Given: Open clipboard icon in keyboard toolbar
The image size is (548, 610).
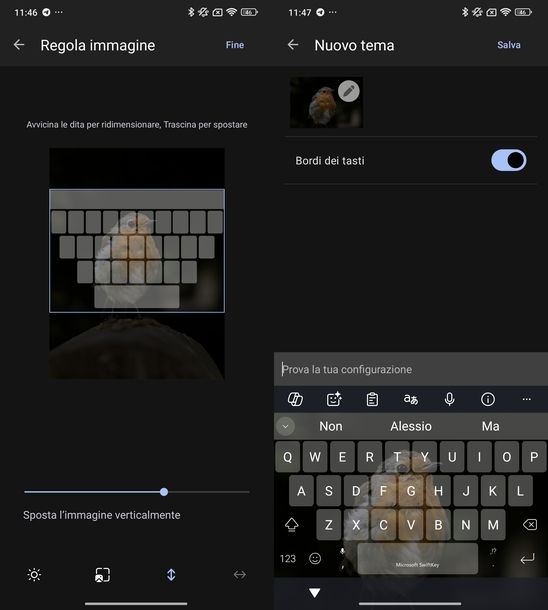Looking at the screenshot, I should (372, 400).
